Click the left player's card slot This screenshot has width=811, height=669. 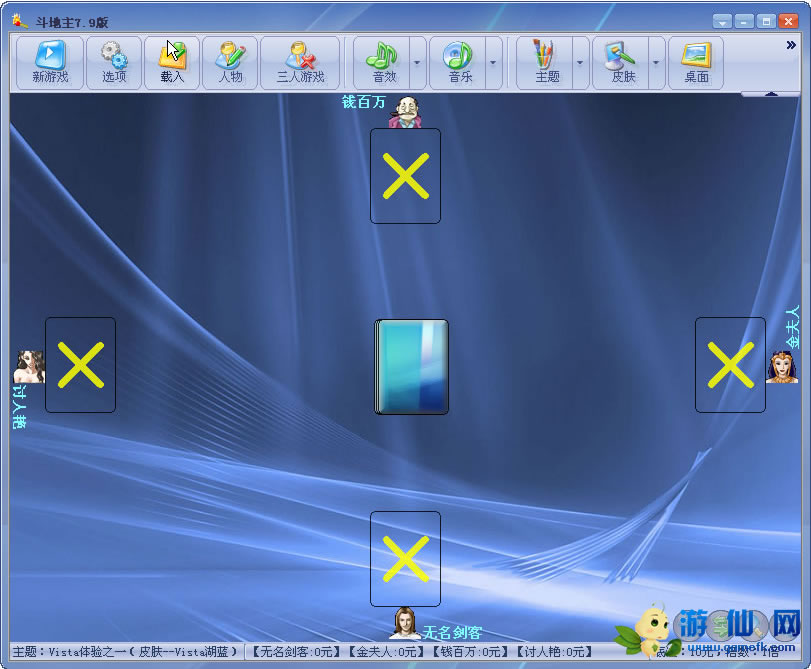tap(81, 365)
